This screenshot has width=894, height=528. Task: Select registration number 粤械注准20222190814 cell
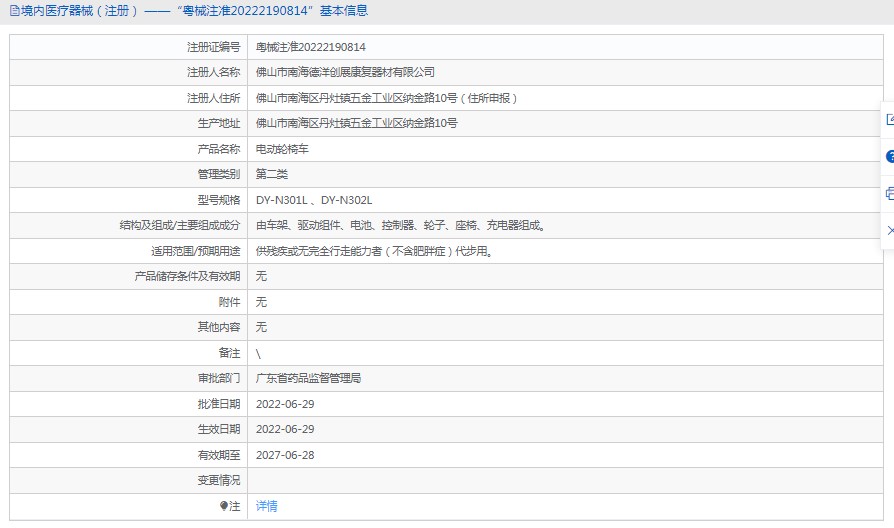(x=311, y=47)
